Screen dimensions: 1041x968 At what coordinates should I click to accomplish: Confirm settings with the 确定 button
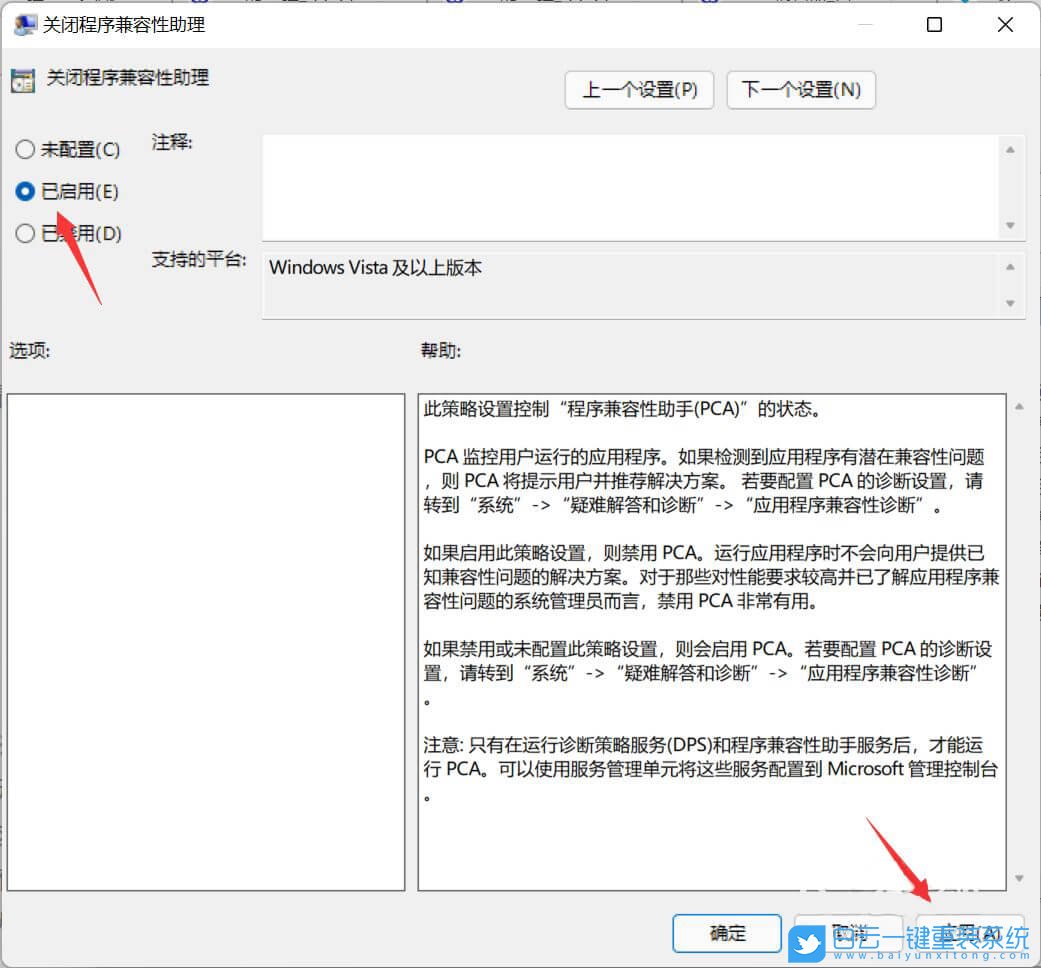point(727,933)
